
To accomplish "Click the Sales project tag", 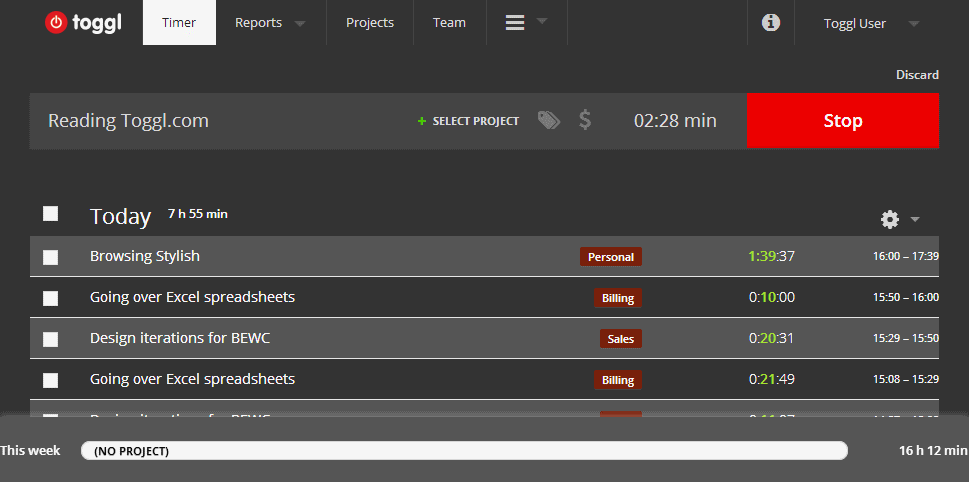I will pos(620,339).
